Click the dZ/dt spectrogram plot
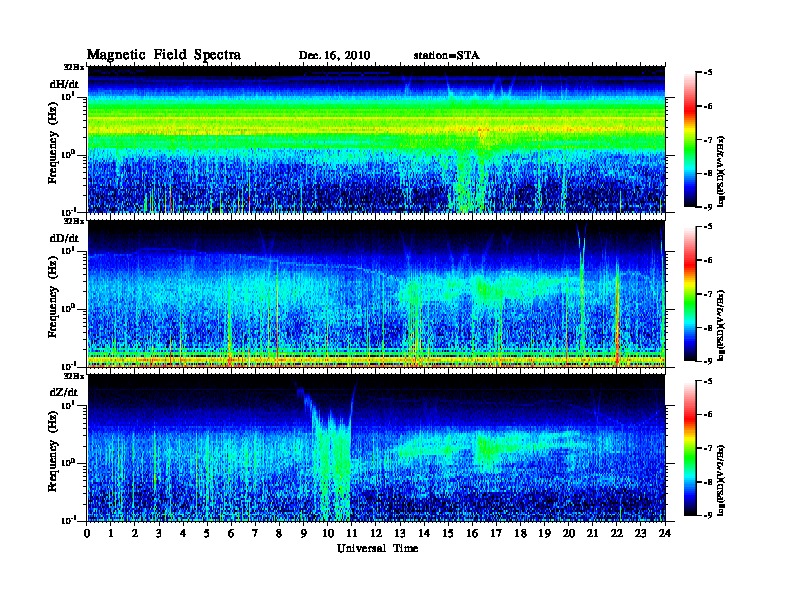This screenshot has height=612, width=792. click(x=376, y=447)
